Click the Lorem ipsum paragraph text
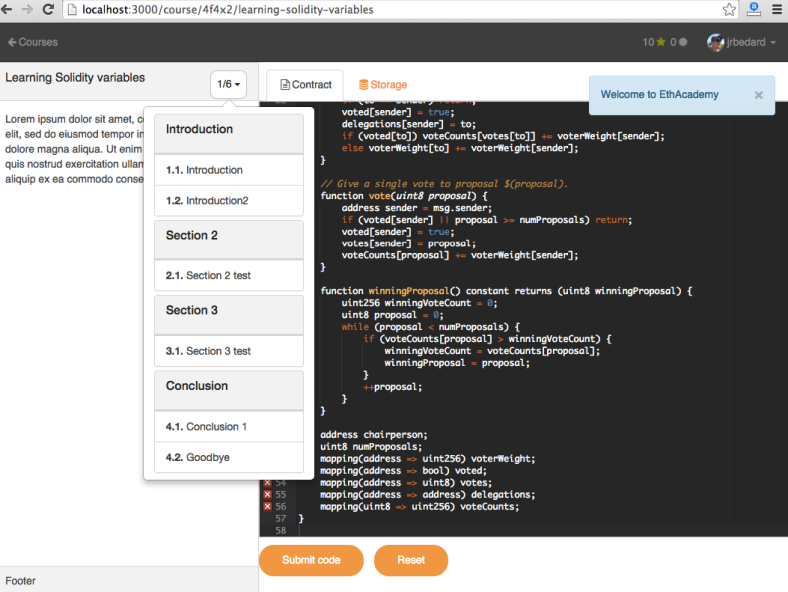This screenshot has height=592, width=788. tap(74, 149)
